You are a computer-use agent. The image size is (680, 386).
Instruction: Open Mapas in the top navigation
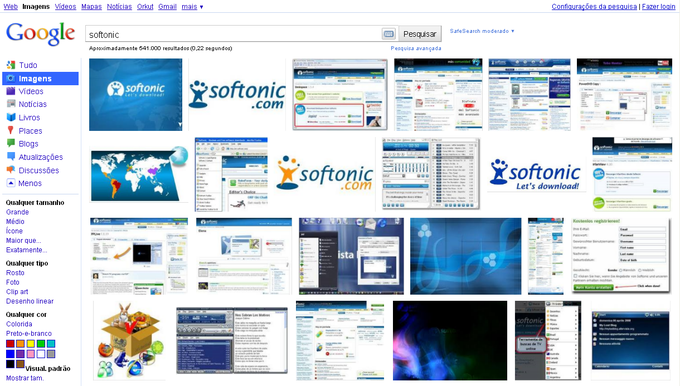[x=92, y=7]
